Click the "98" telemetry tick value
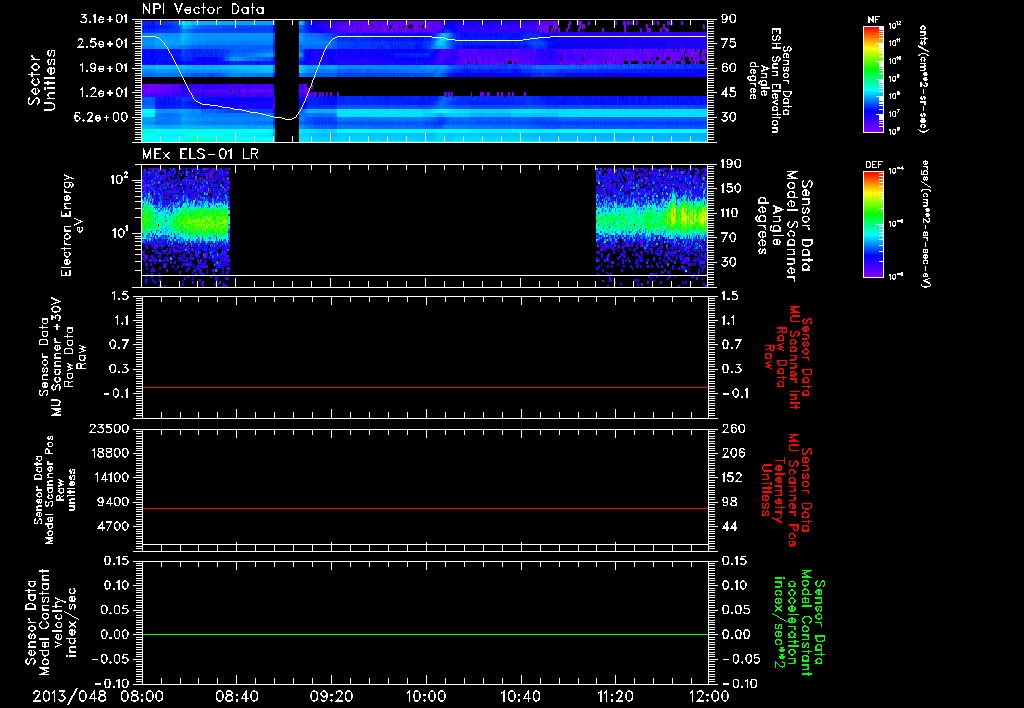The image size is (1024, 708). (x=729, y=502)
